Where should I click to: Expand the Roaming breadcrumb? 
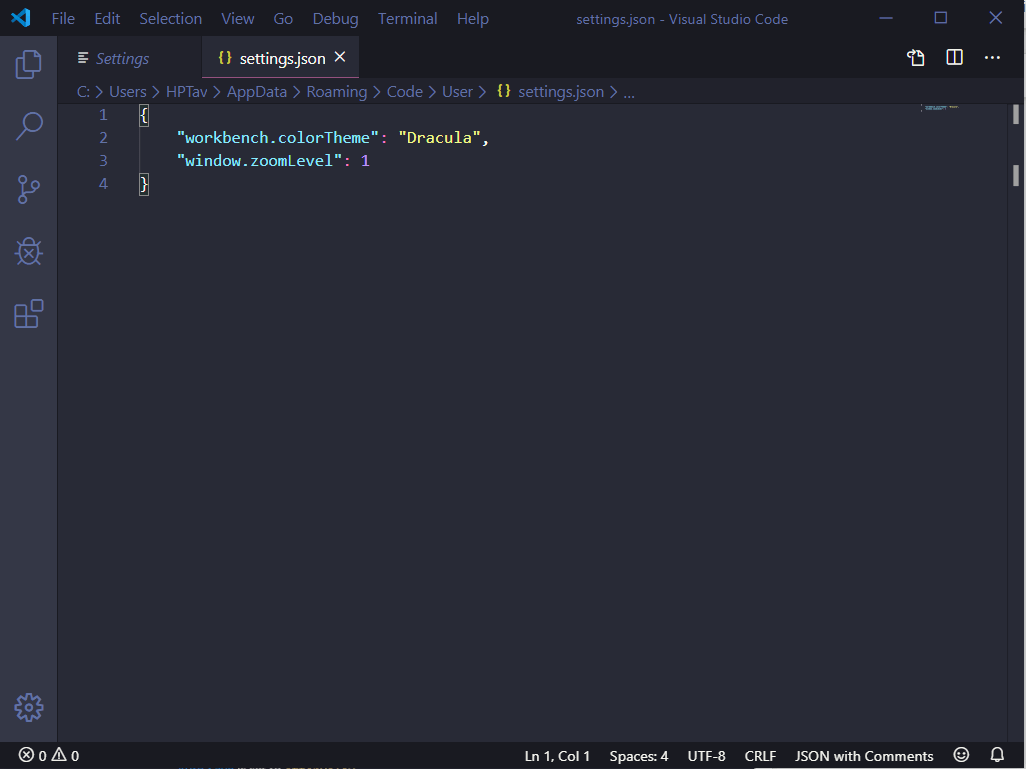point(336,92)
